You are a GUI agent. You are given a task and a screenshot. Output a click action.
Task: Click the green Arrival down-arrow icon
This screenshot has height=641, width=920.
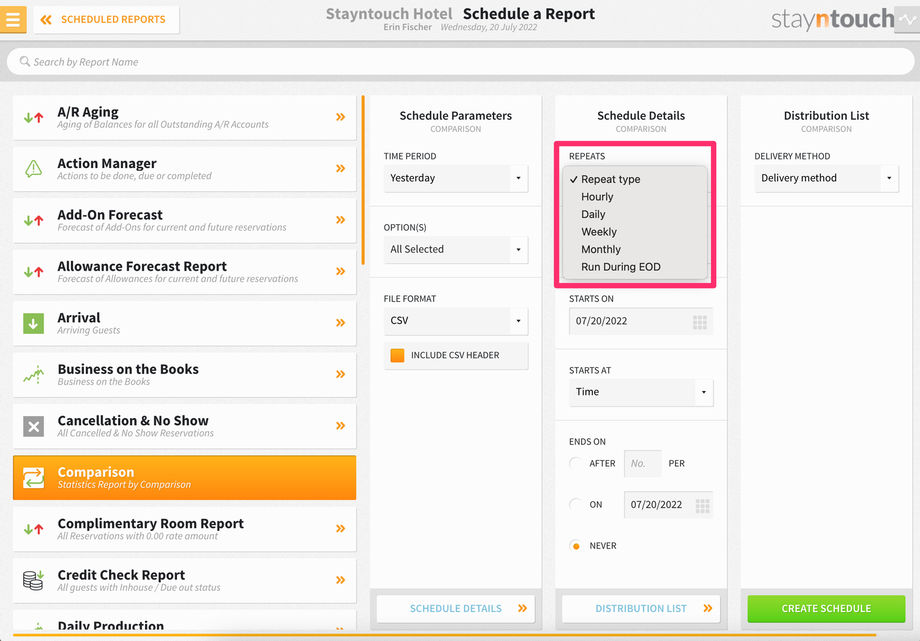[x=33, y=323]
